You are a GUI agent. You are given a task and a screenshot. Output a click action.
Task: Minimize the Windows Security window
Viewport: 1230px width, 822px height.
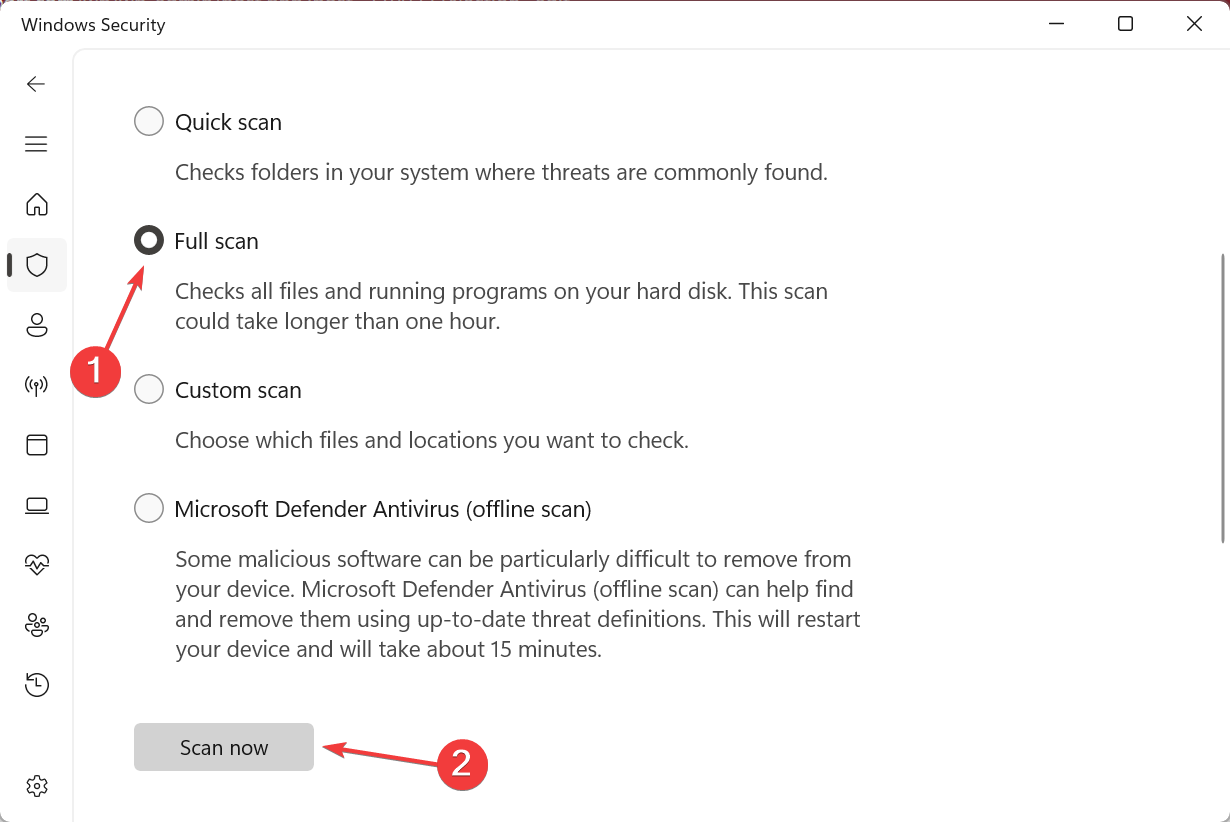point(1057,24)
